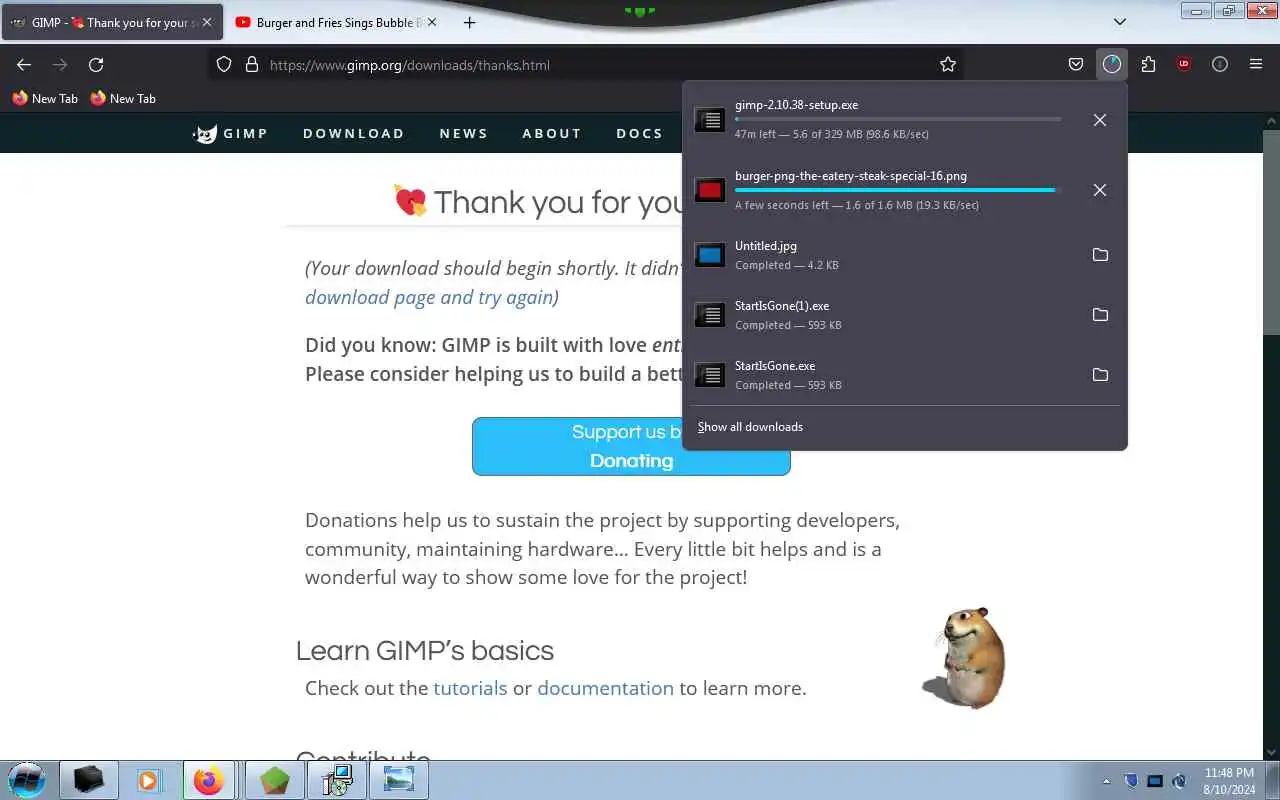1280x800 pixels.
Task: Open the picture viewer taskbar icon
Action: (399, 780)
